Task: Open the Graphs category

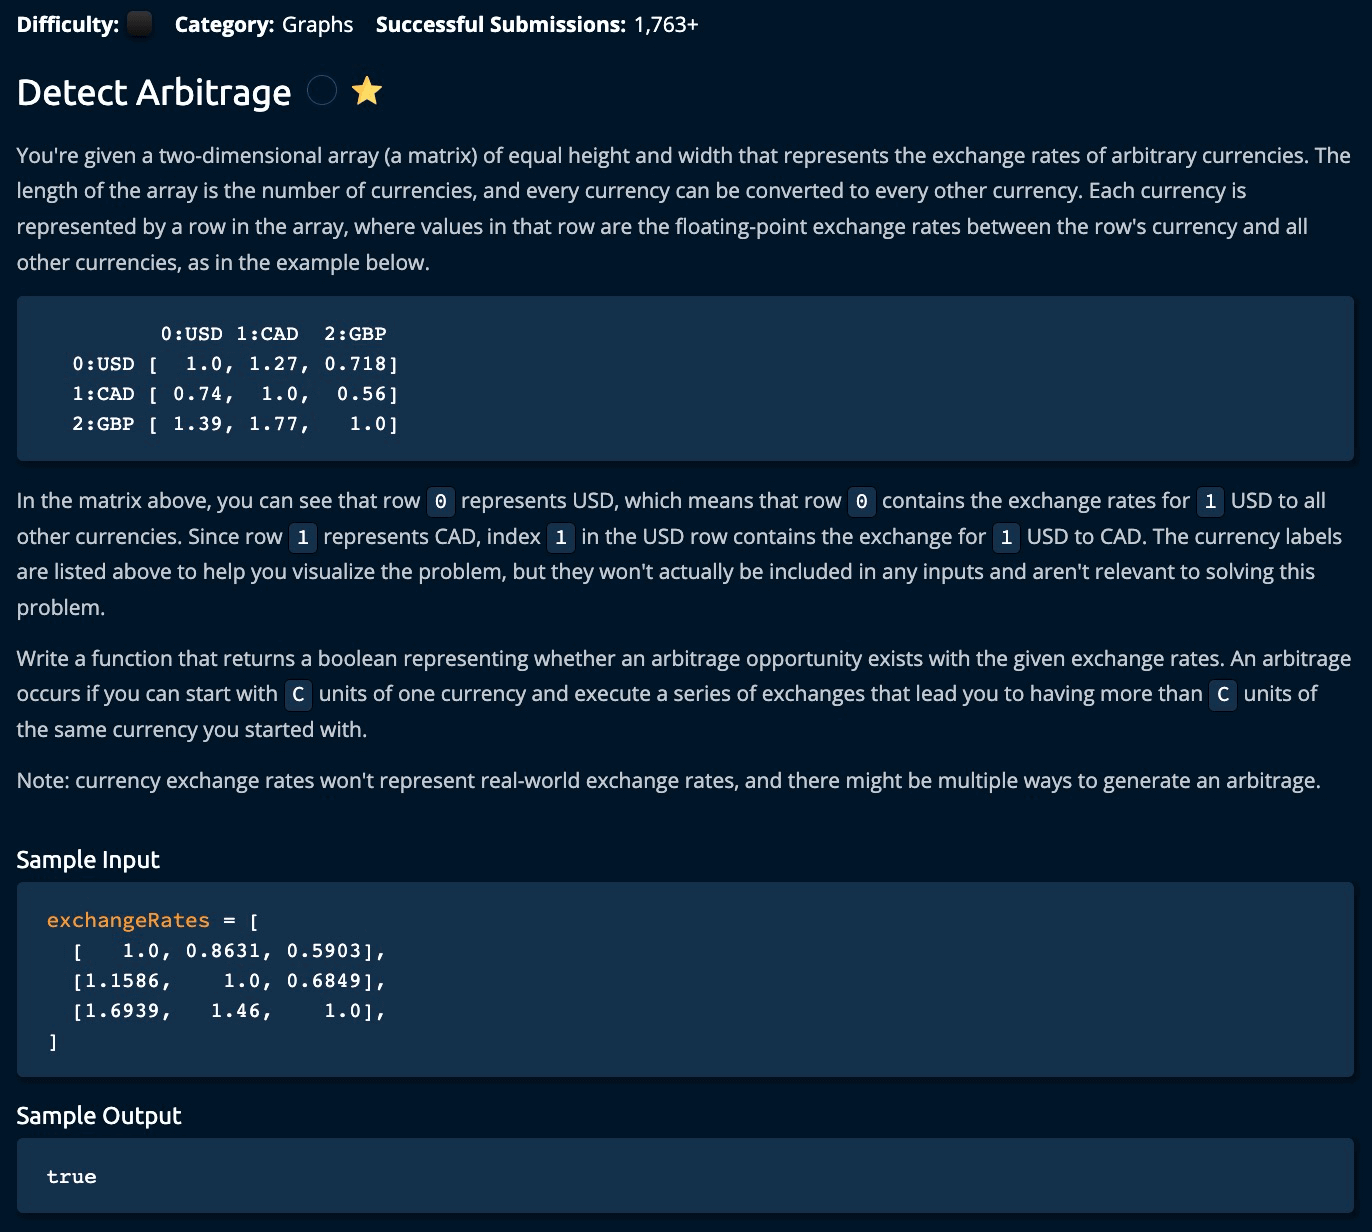Action: (x=317, y=24)
